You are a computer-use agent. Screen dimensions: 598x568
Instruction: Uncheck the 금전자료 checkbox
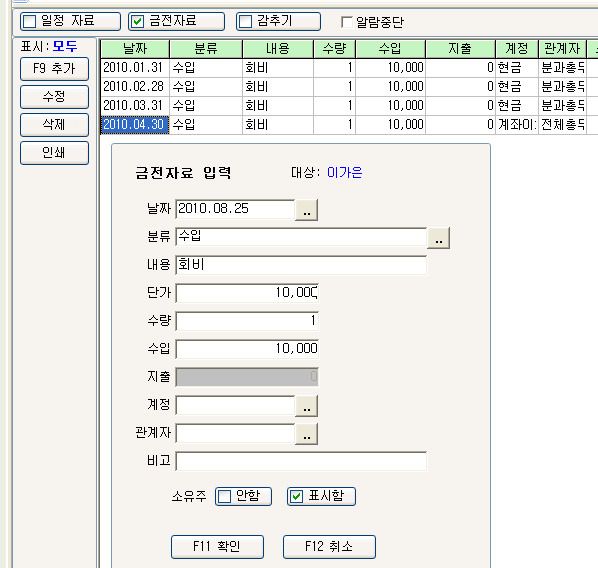tap(176, 21)
